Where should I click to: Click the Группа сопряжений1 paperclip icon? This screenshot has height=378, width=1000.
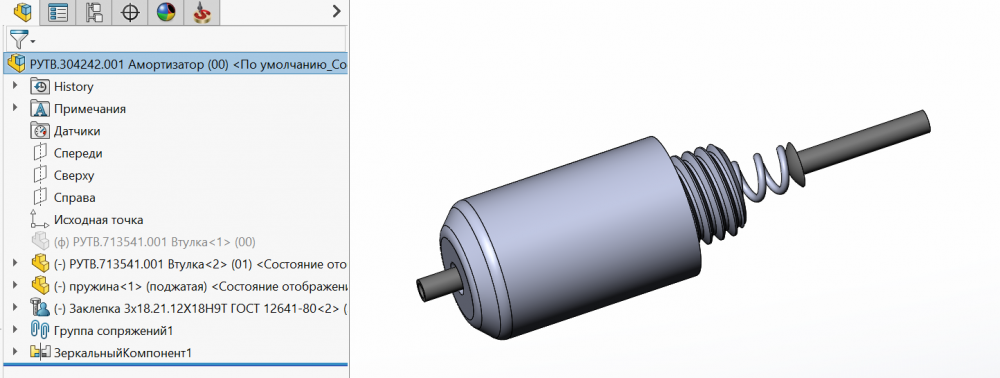(40, 331)
